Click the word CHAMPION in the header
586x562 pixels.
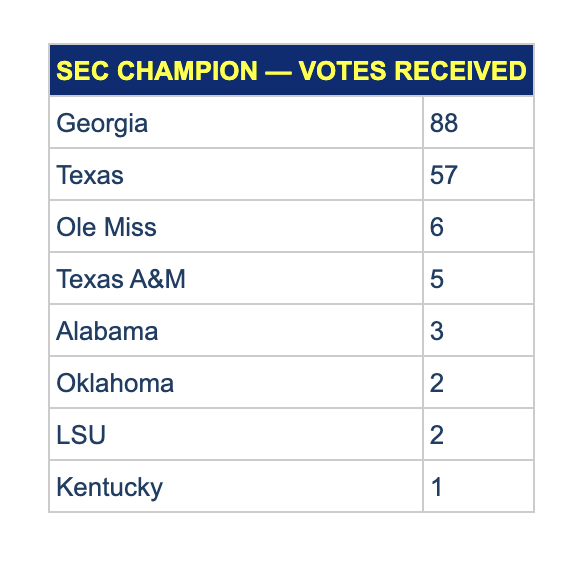pyautogui.click(x=188, y=70)
